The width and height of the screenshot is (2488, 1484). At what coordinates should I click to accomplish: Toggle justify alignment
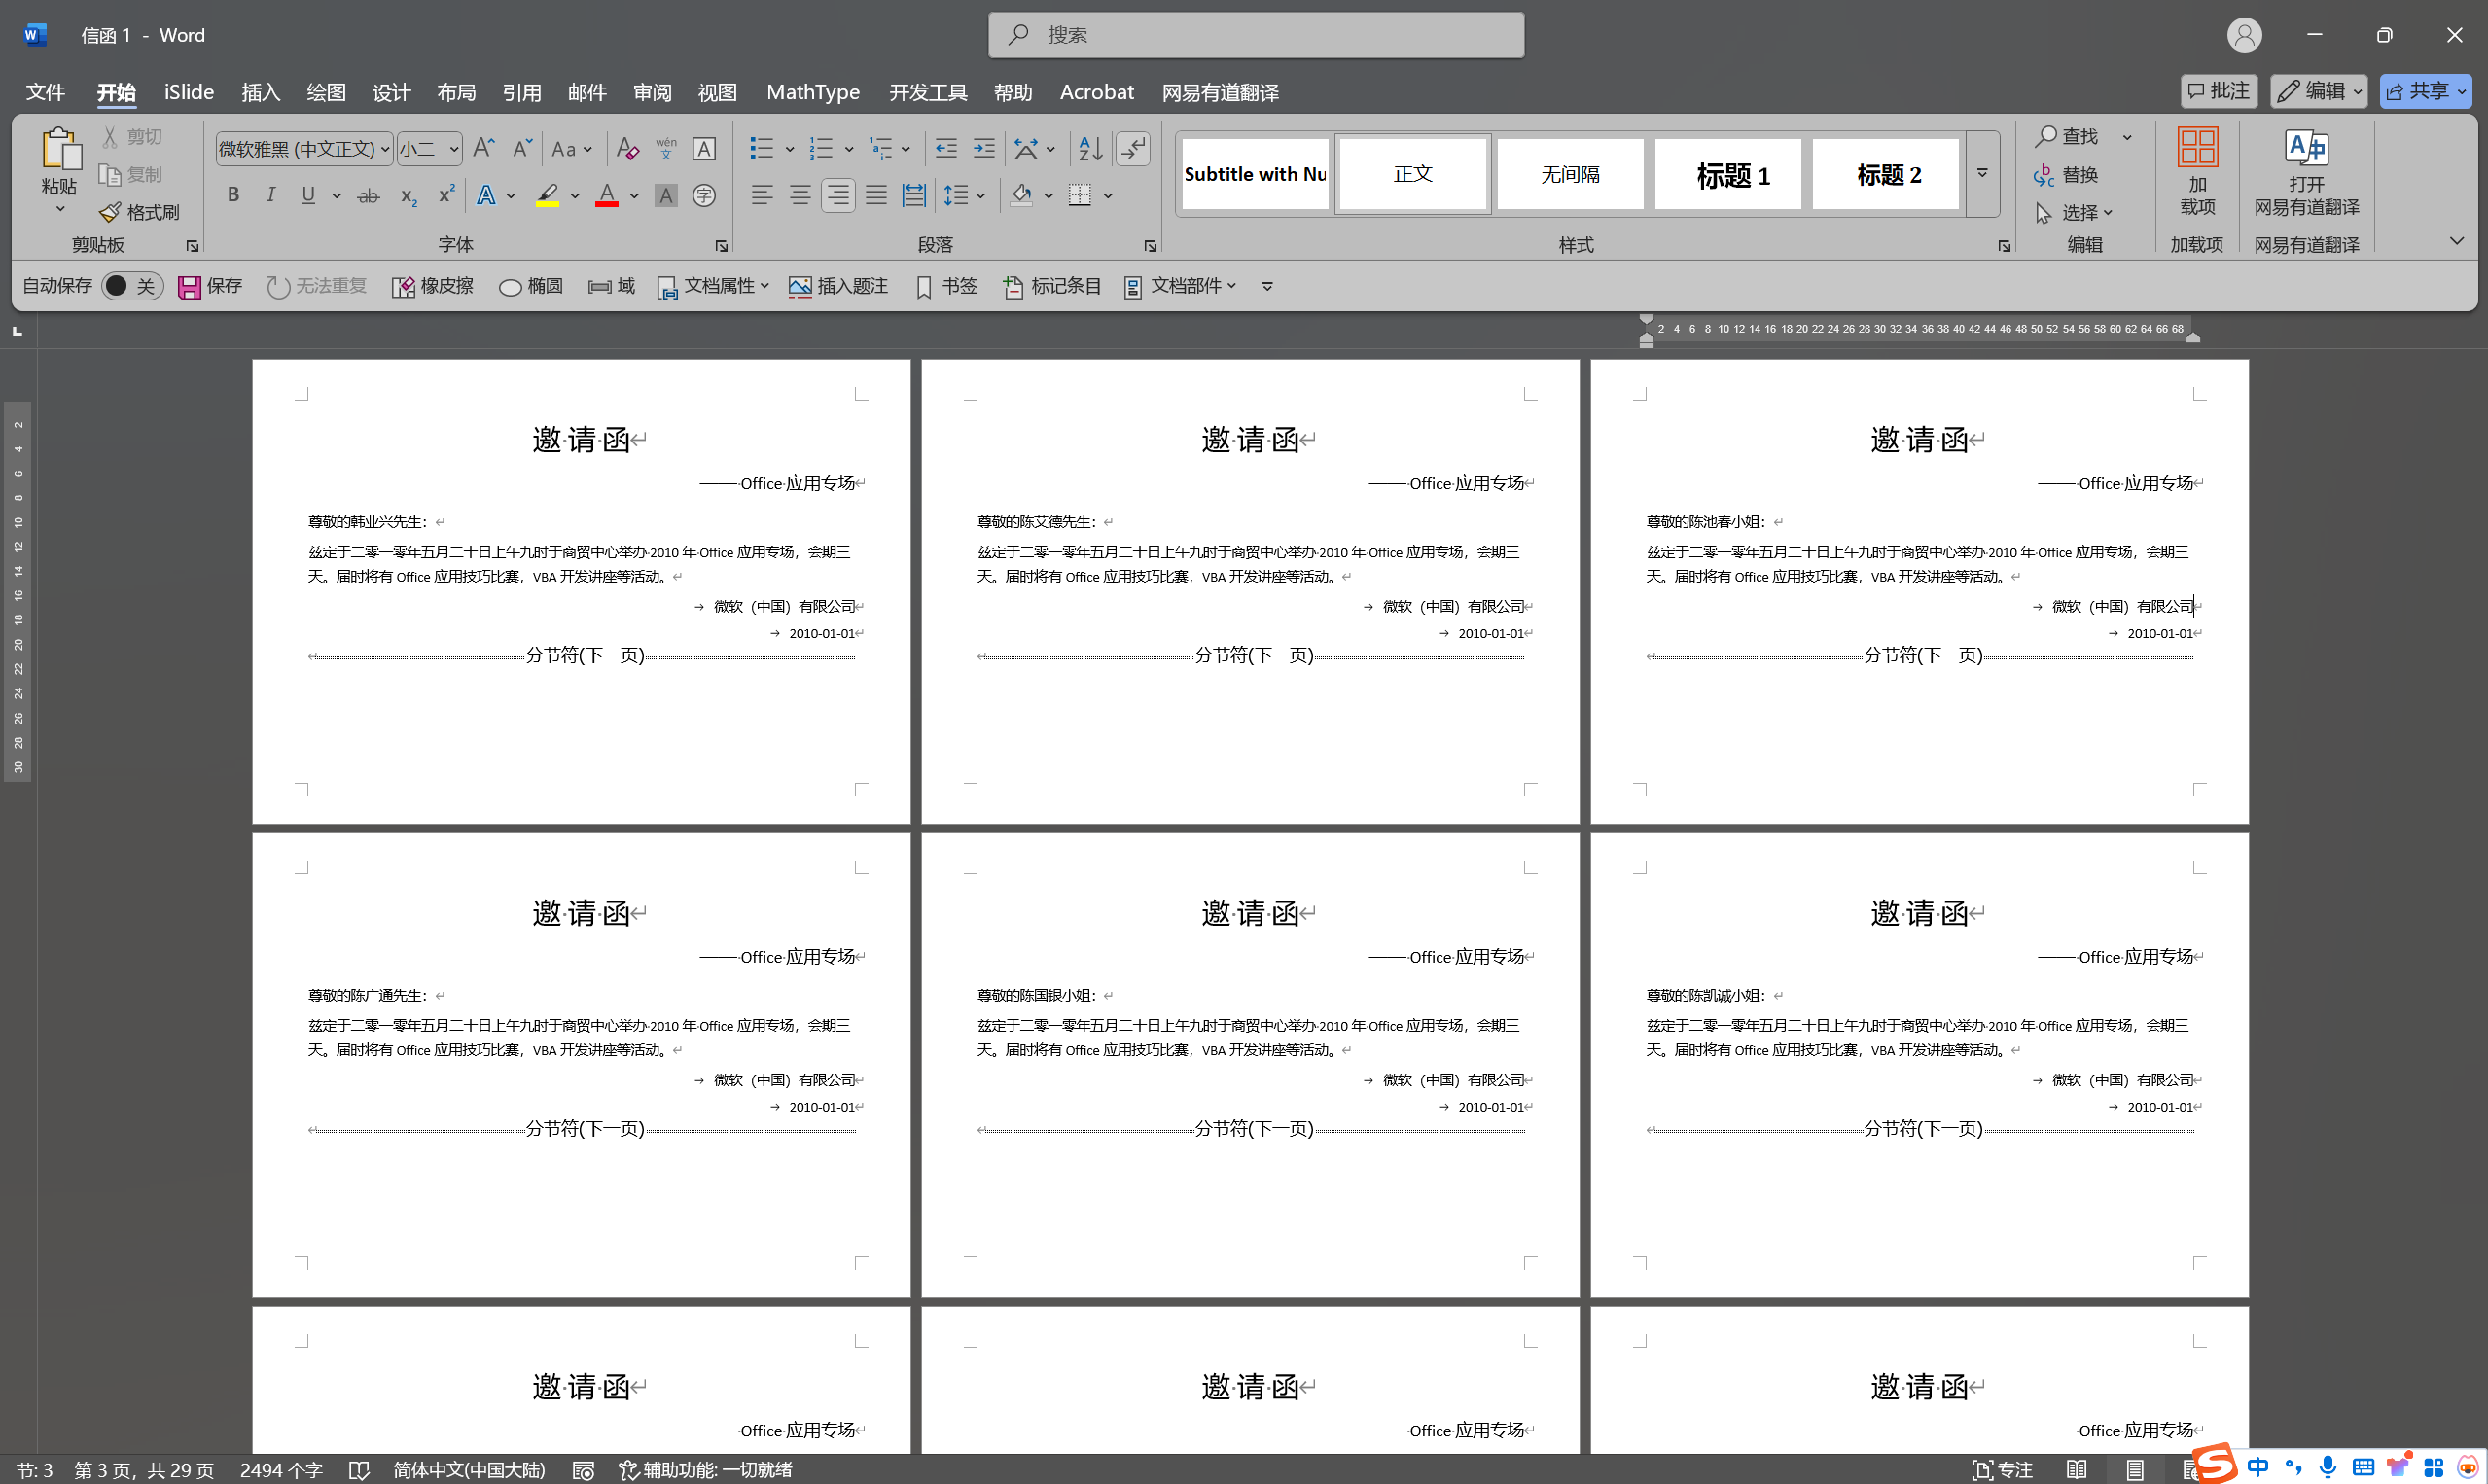tap(876, 195)
